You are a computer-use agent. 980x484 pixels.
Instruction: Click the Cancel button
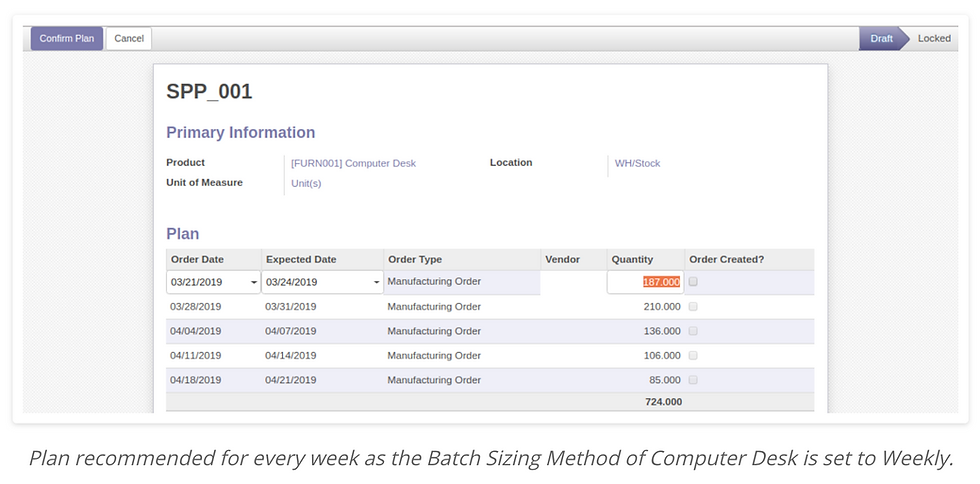[129, 39]
